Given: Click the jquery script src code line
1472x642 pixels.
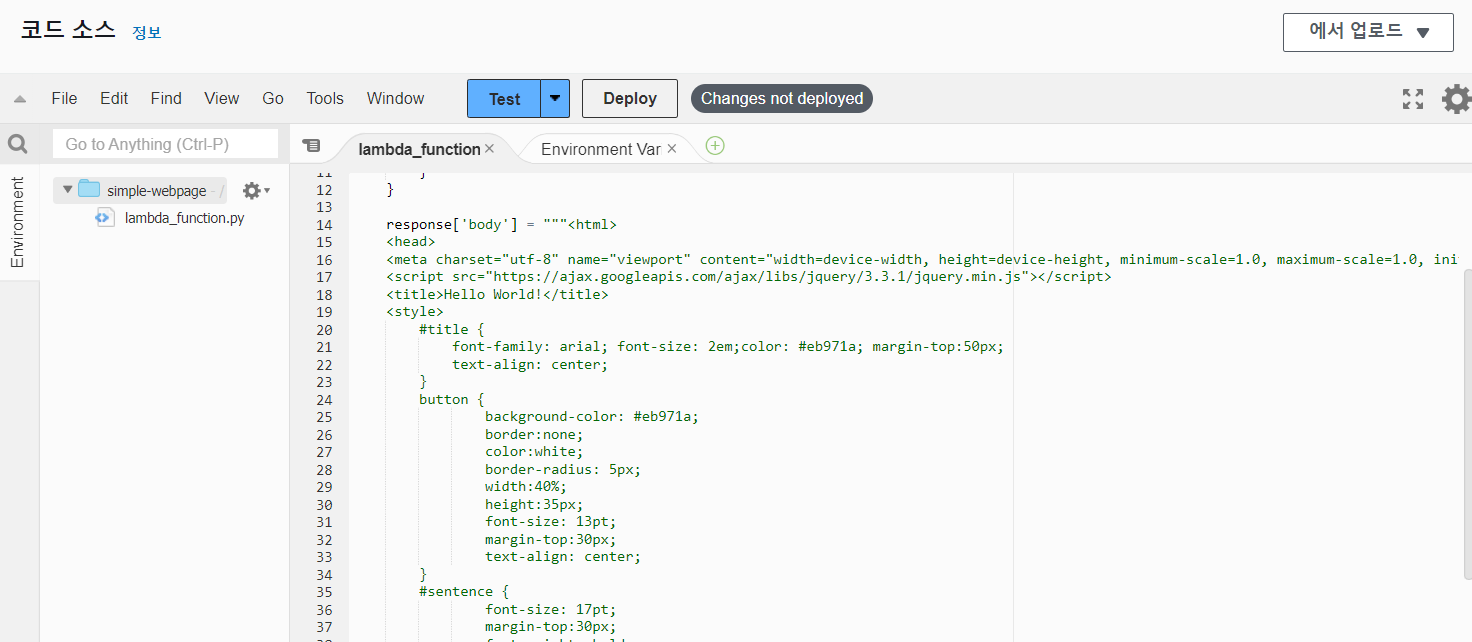Looking at the screenshot, I should (748, 277).
